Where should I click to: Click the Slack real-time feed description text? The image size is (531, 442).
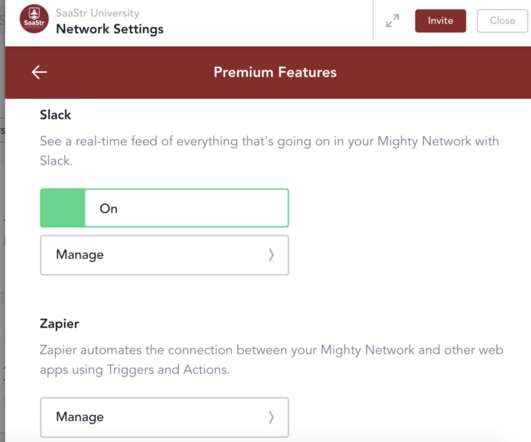[270, 151]
